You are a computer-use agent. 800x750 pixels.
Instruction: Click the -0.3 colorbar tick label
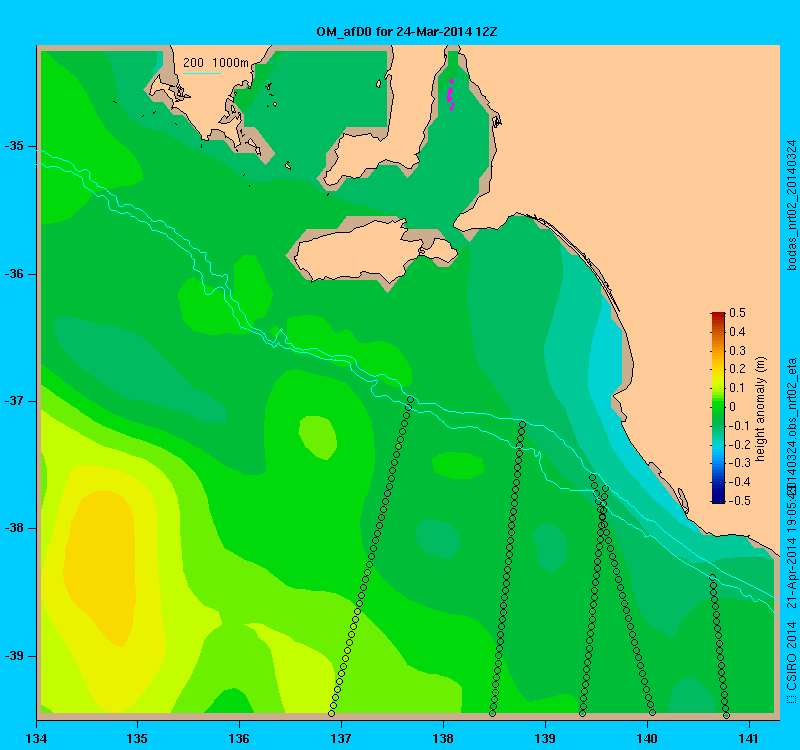(x=739, y=463)
